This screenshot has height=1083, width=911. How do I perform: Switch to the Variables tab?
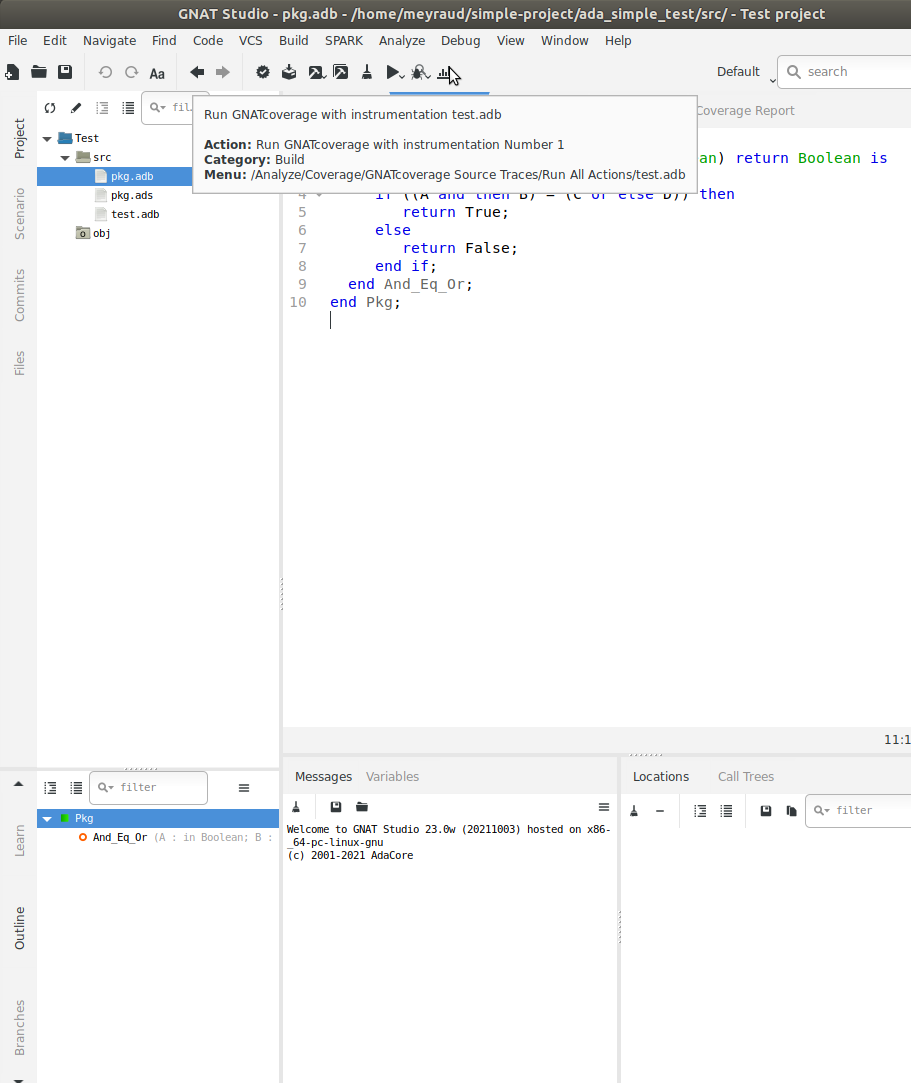coord(392,776)
